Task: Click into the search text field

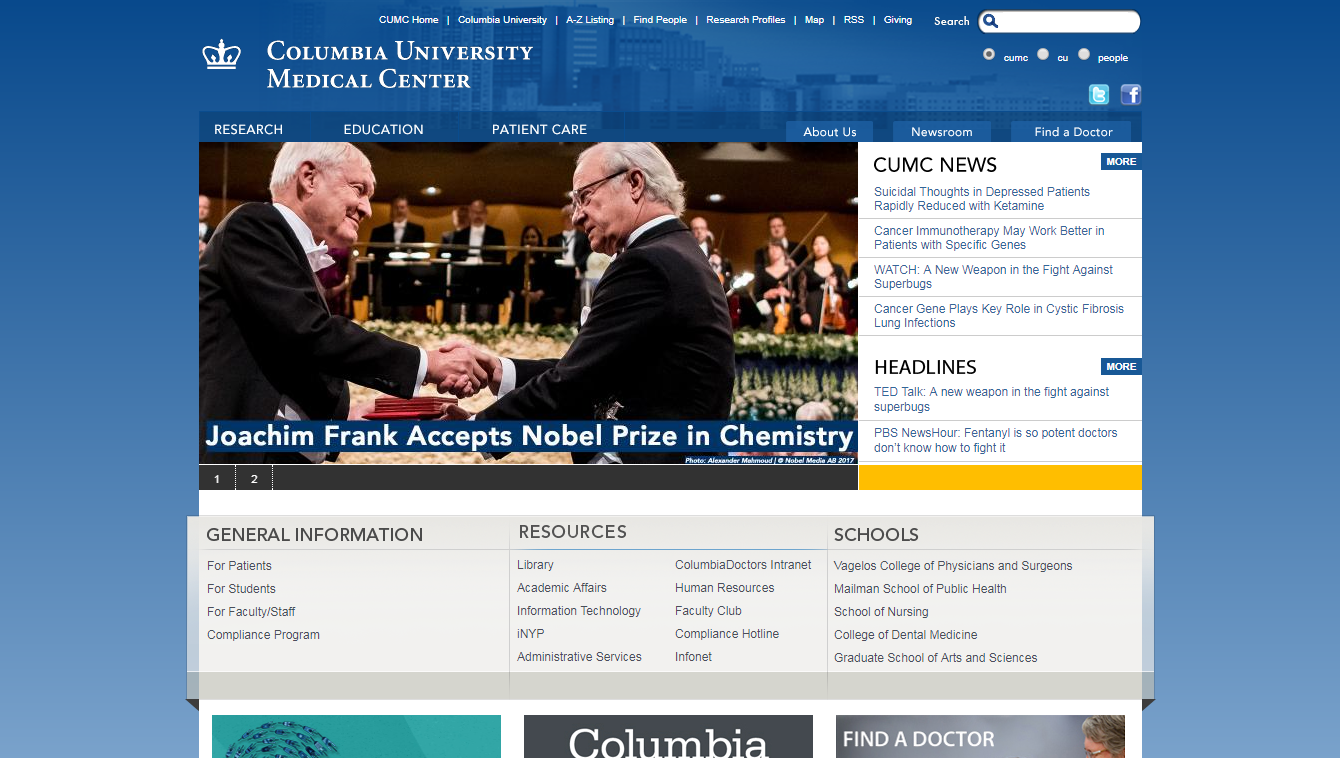Action: click(1068, 21)
